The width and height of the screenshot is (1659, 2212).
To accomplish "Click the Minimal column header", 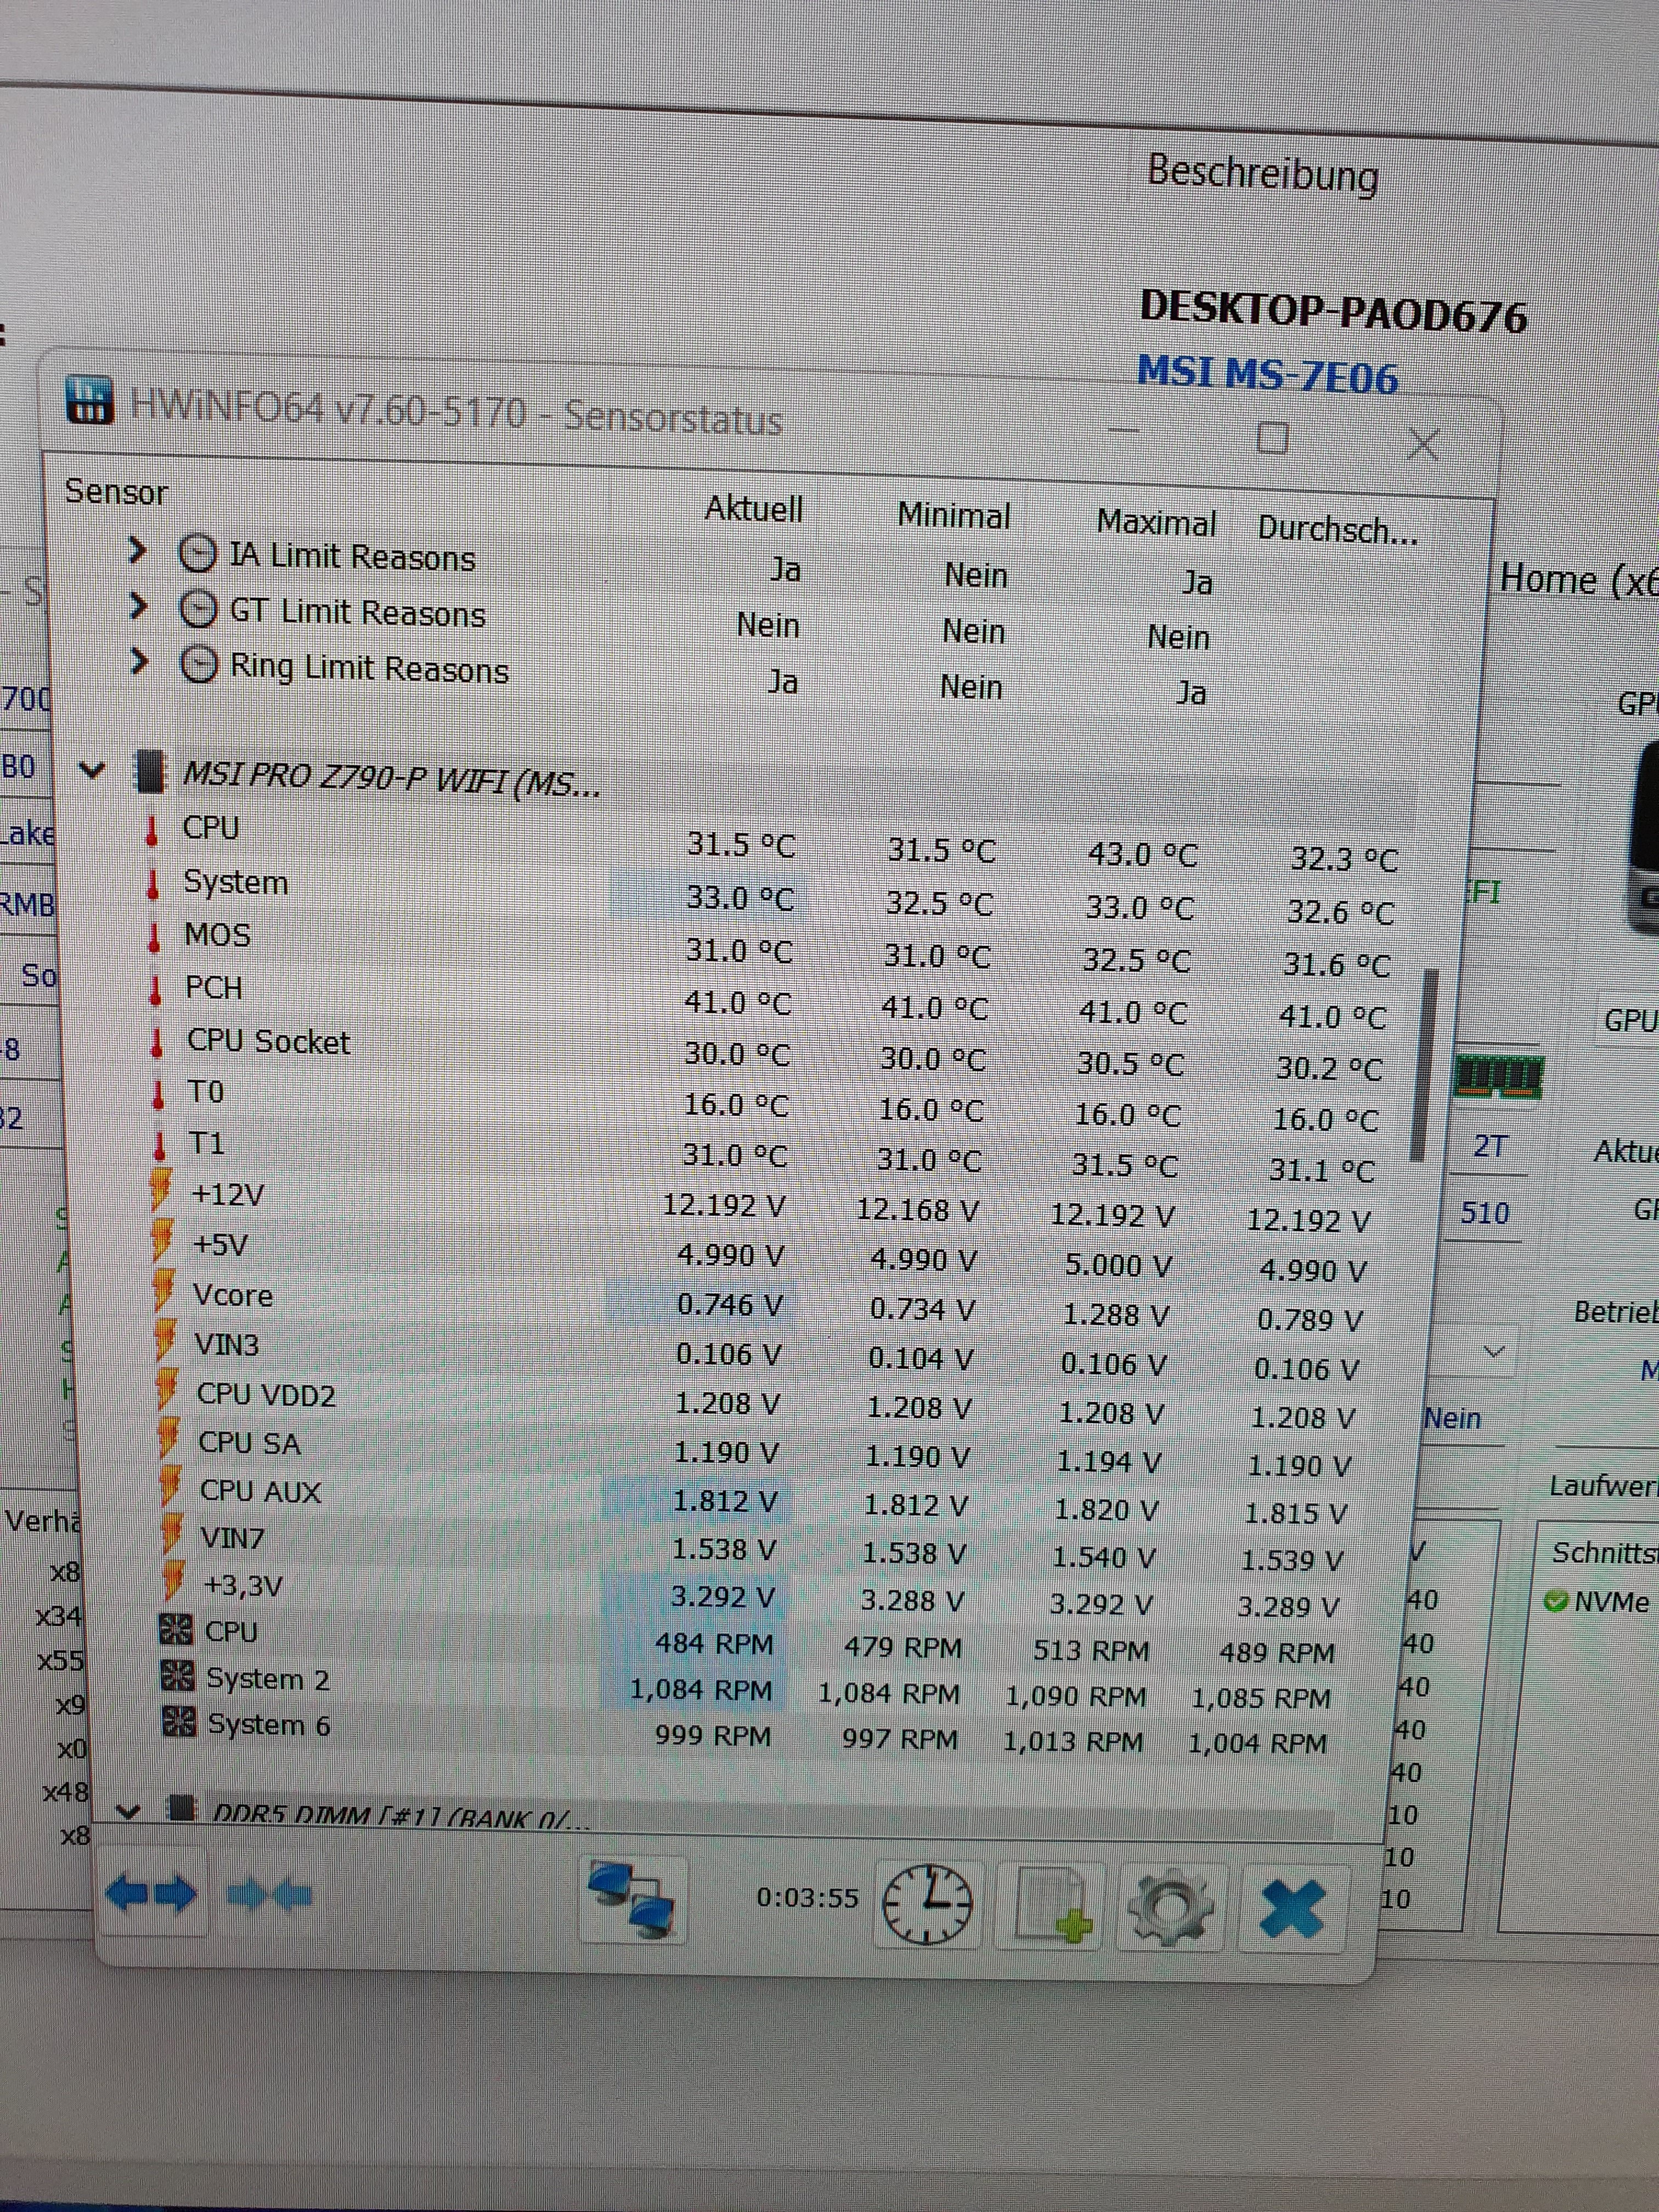I will [953, 515].
